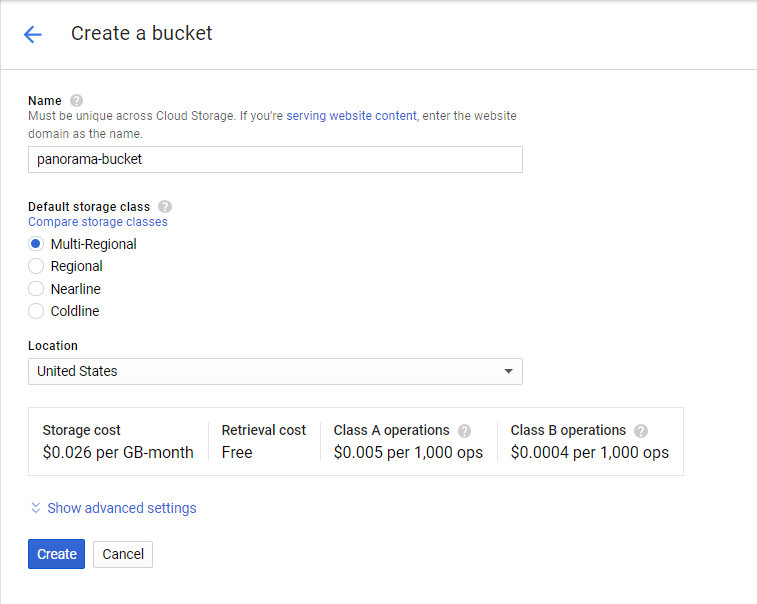Follow the Compare storage classes link
Image resolution: width=757 pixels, height=604 pixels.
click(98, 222)
